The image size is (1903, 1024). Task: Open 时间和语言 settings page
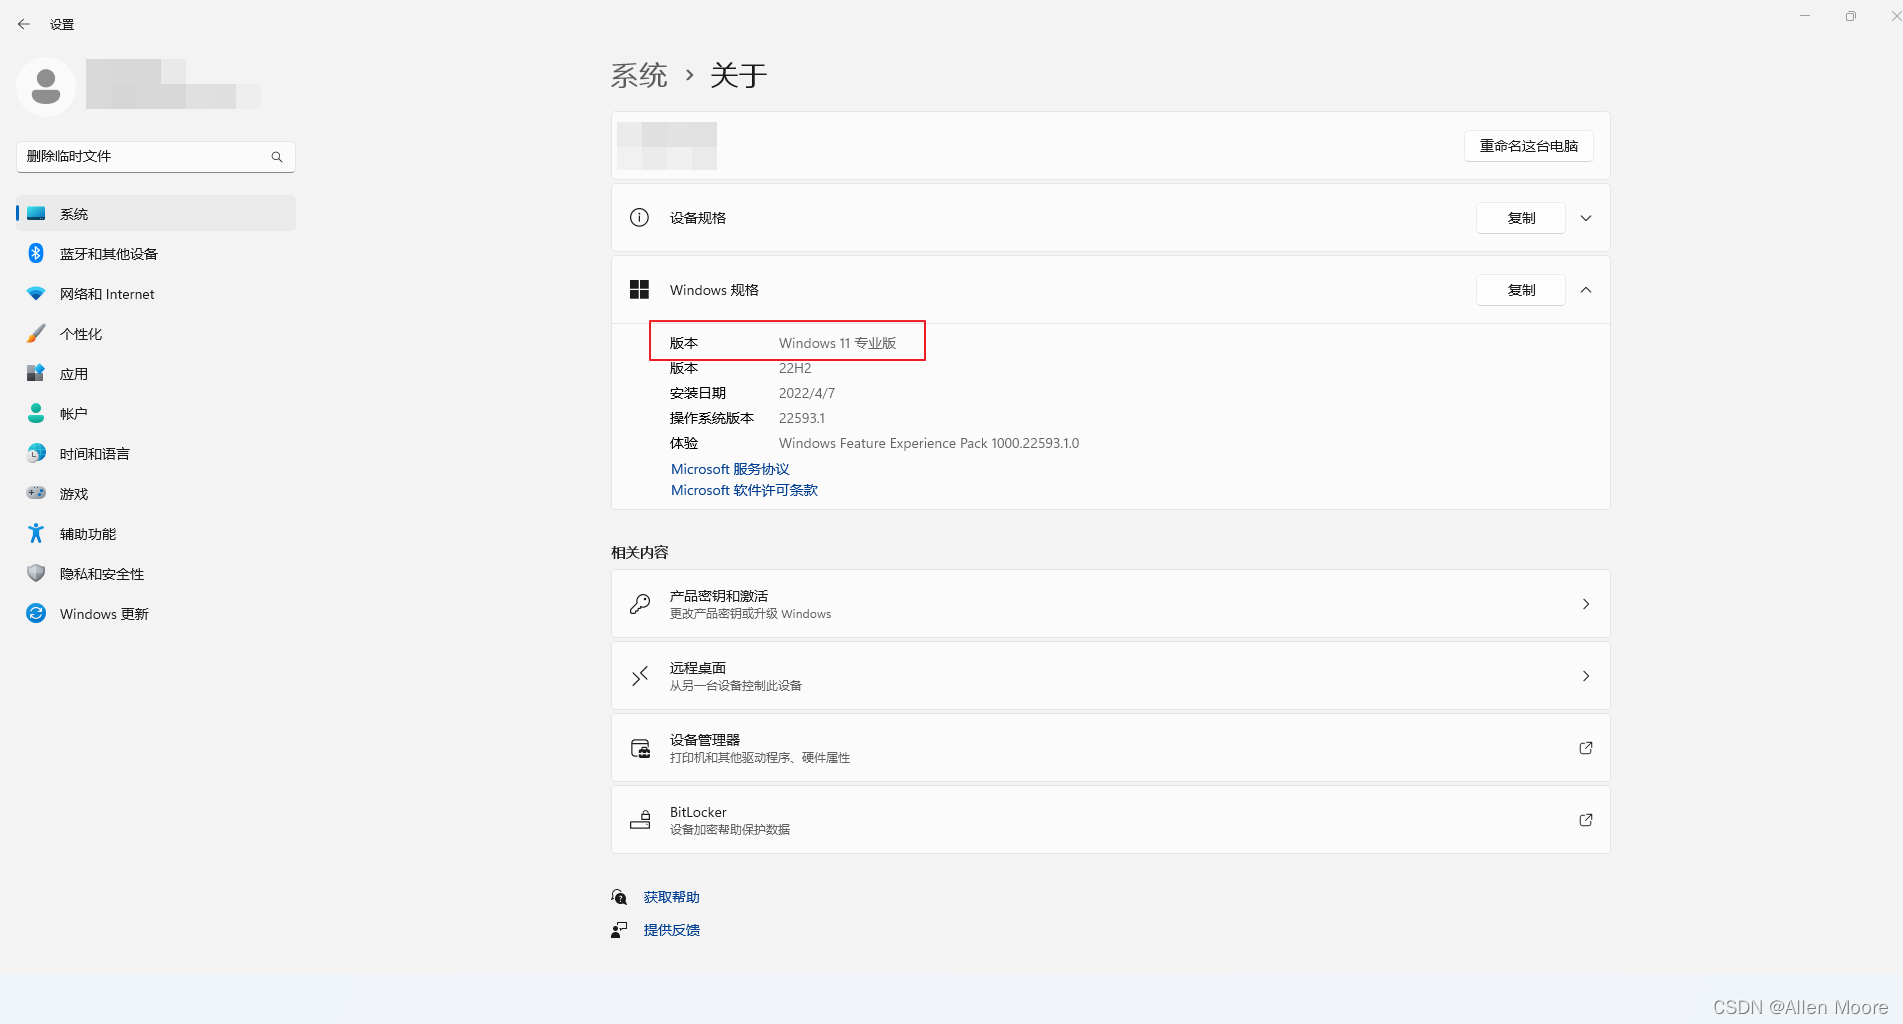point(156,453)
